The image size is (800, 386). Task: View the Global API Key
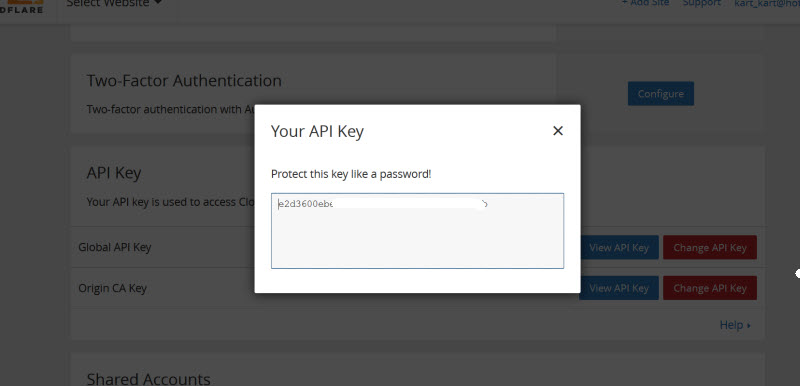click(619, 247)
